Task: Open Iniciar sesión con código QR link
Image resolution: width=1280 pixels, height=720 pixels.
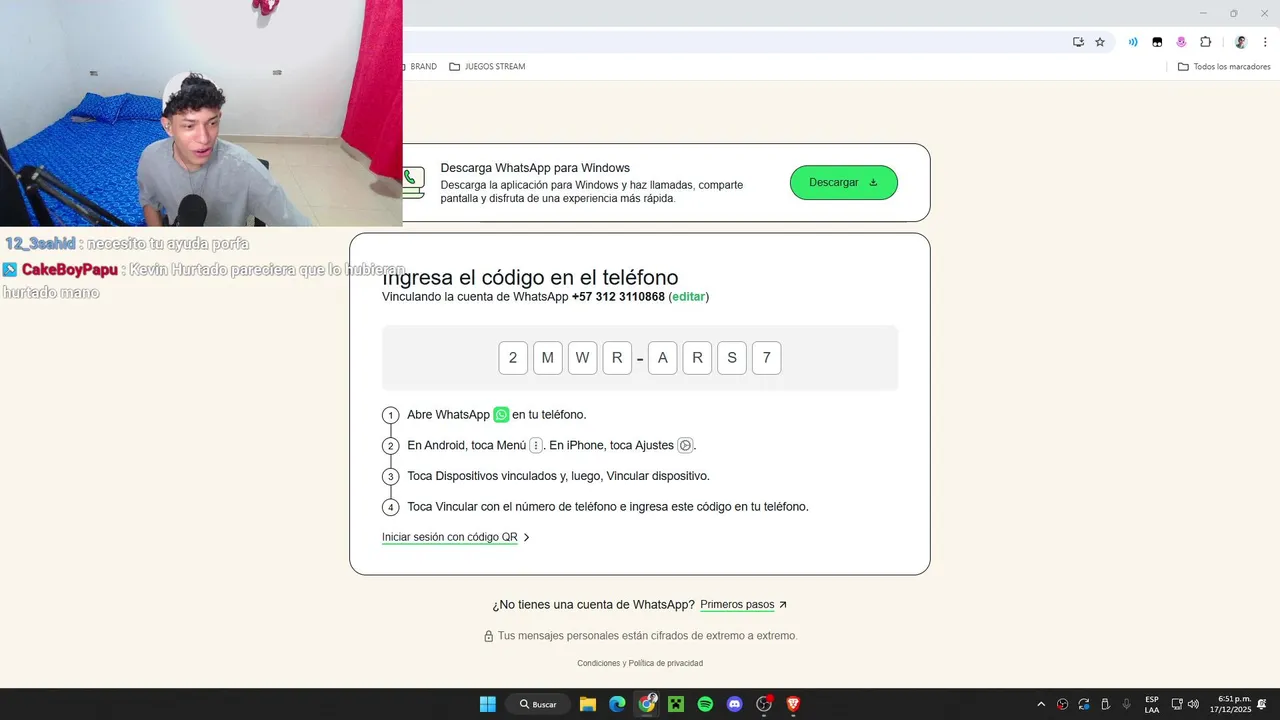Action: point(456,537)
